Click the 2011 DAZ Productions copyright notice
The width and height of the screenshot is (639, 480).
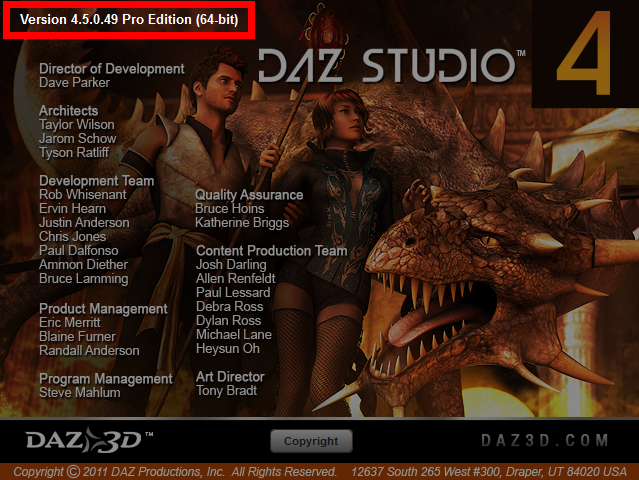pos(175,472)
